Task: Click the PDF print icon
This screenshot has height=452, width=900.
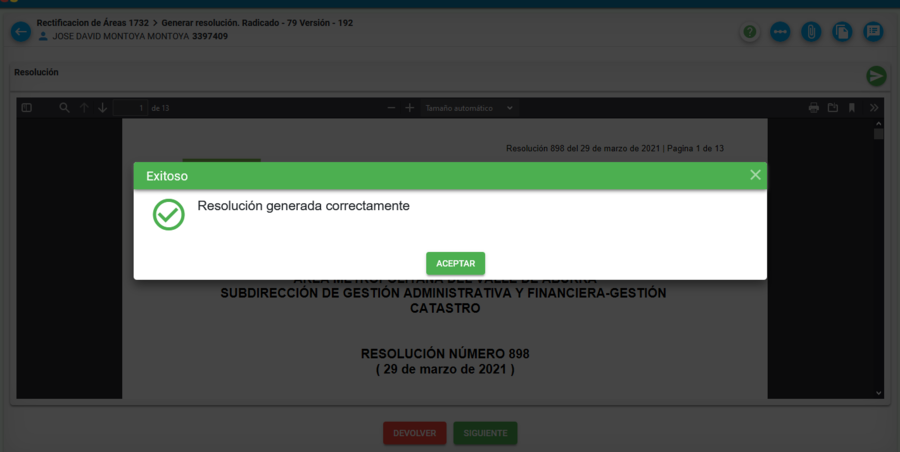Action: pyautogui.click(x=814, y=108)
